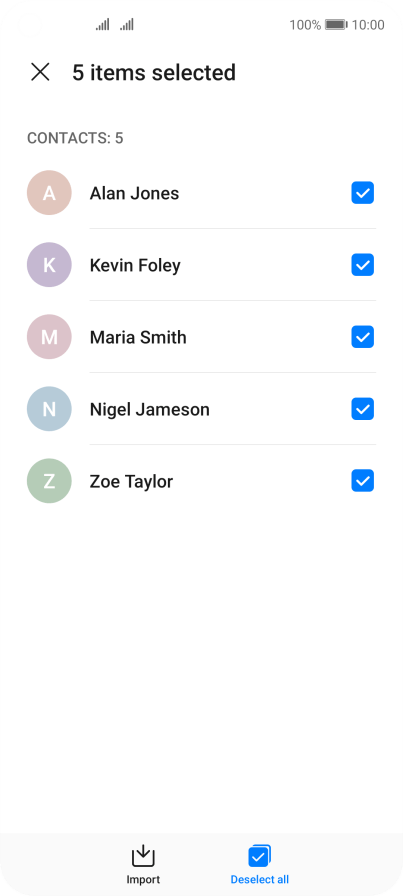Image resolution: width=403 pixels, height=896 pixels.
Task: Tap the battery icon in status bar
Action: 336,25
